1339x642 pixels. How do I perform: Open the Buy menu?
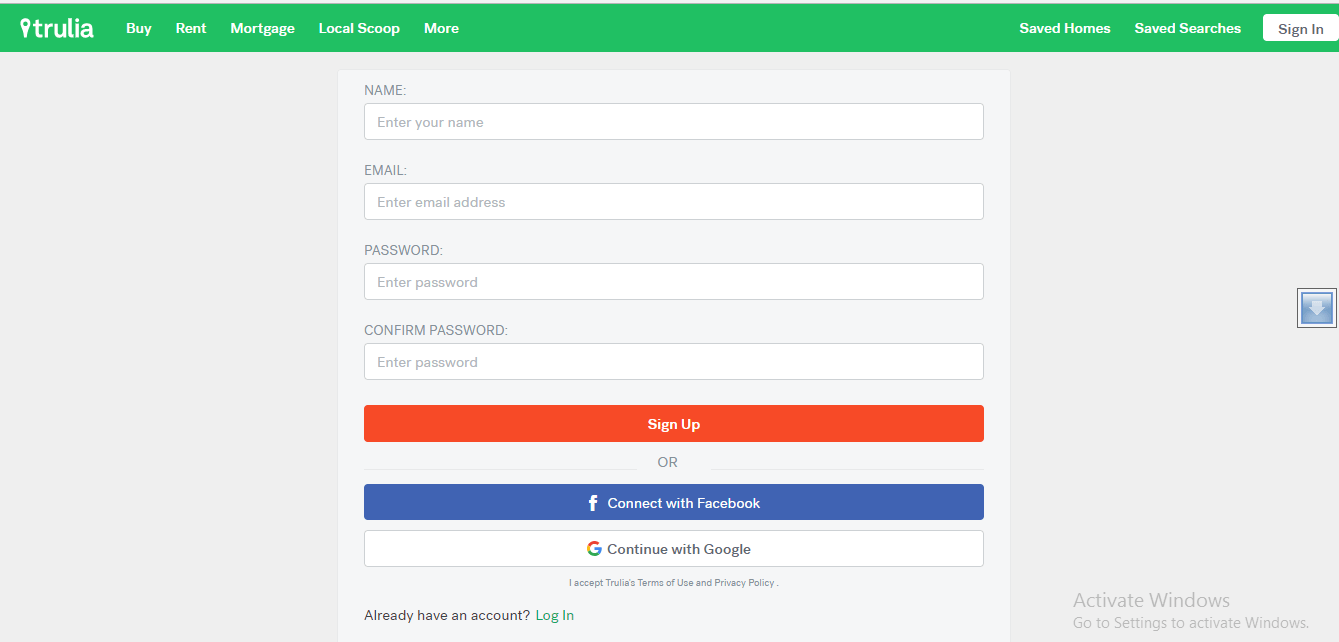pos(139,28)
